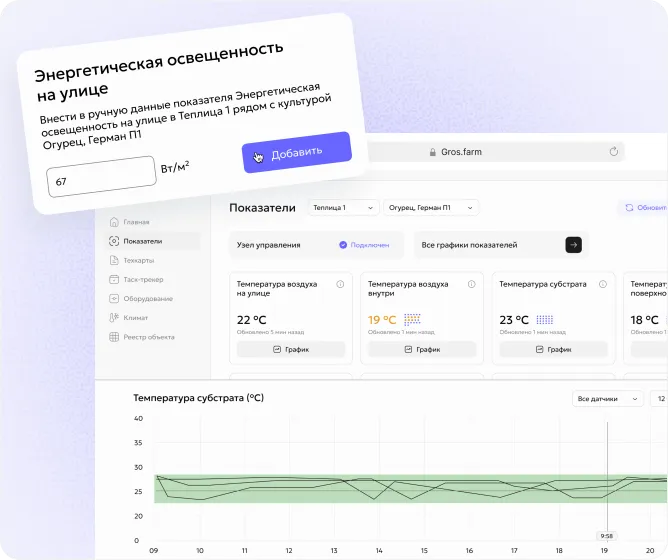Click the Оборудование sidebar icon
This screenshot has height=560, width=668.
click(x=114, y=299)
